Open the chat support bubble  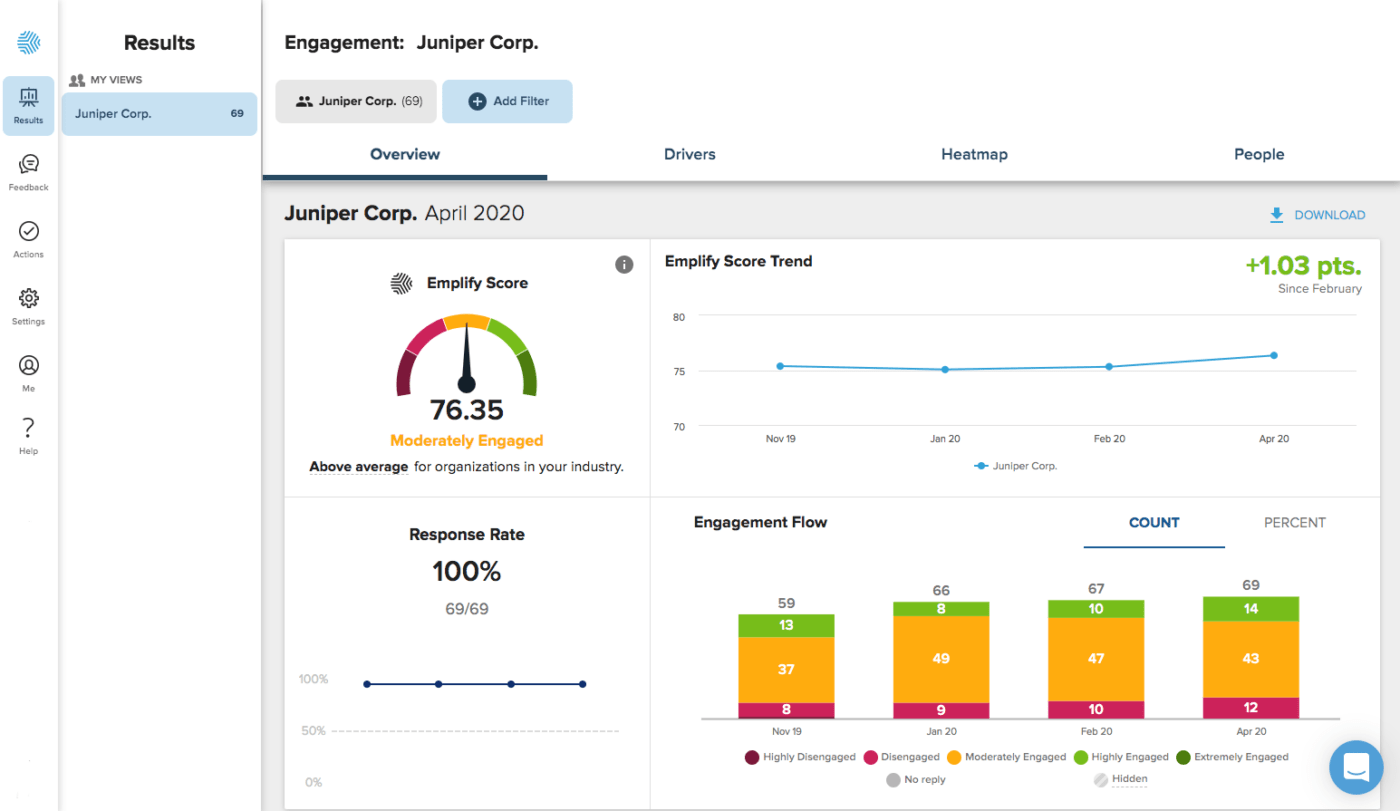coord(1356,767)
